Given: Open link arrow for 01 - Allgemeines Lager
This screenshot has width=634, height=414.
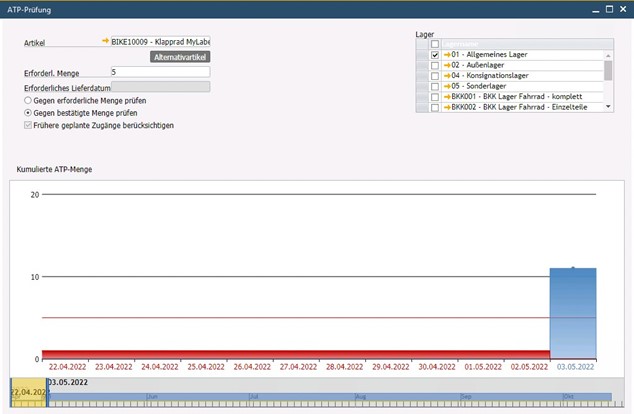Looking at the screenshot, I should [447, 55].
